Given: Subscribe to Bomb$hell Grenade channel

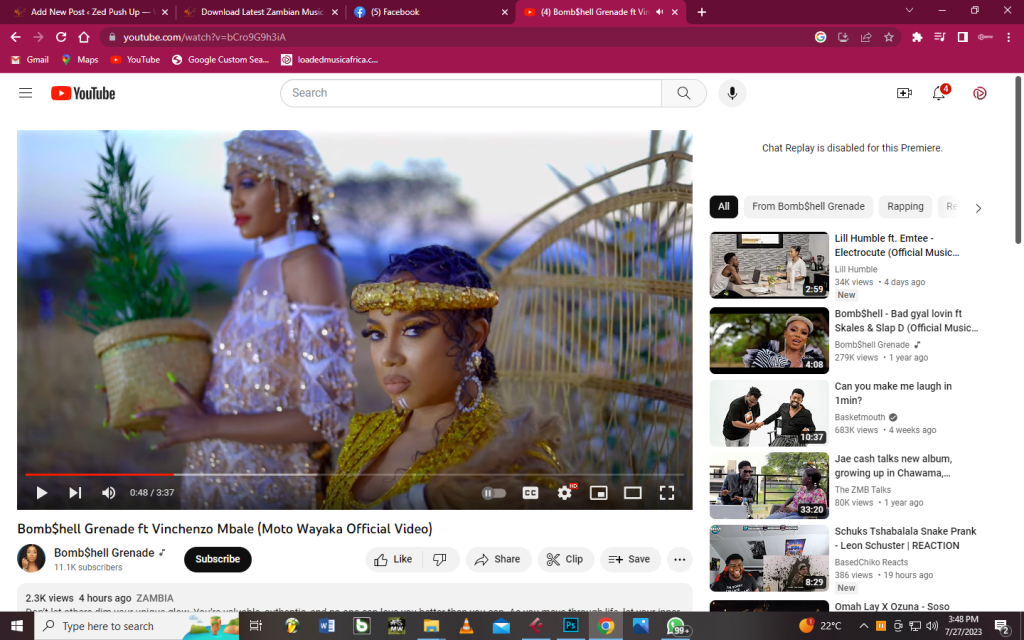Looking at the screenshot, I should [x=217, y=559].
